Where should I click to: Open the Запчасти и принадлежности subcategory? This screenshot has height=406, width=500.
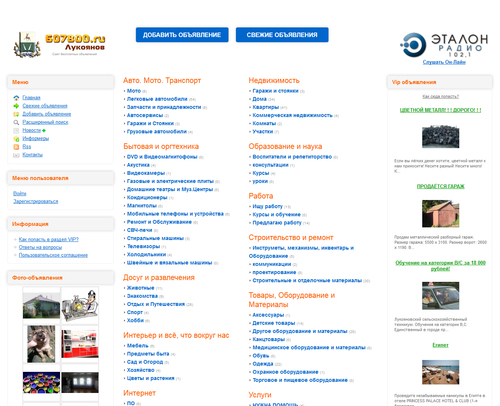tap(164, 107)
